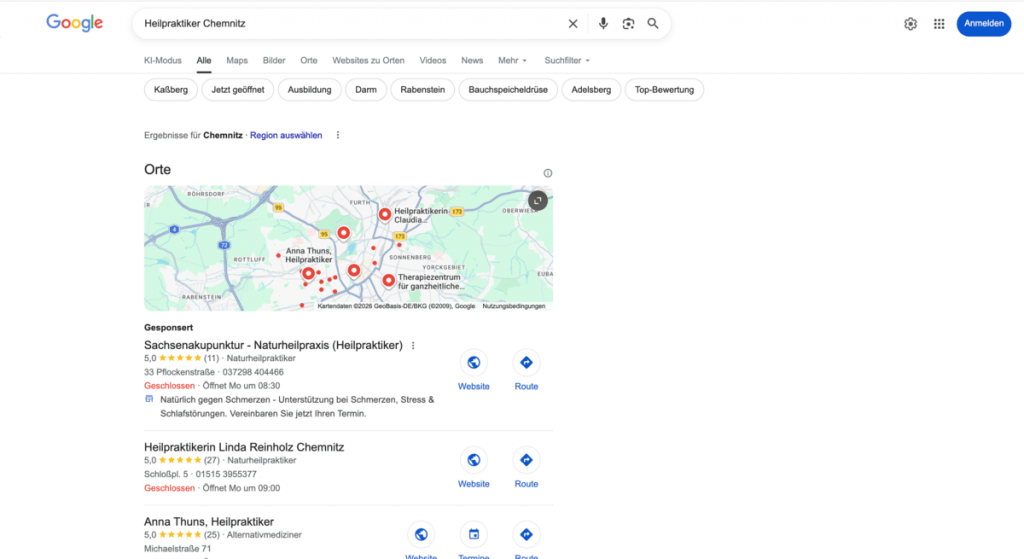The height and width of the screenshot is (559, 1024).
Task: Filter by Kaßberg chip
Action: pyautogui.click(x=170, y=89)
